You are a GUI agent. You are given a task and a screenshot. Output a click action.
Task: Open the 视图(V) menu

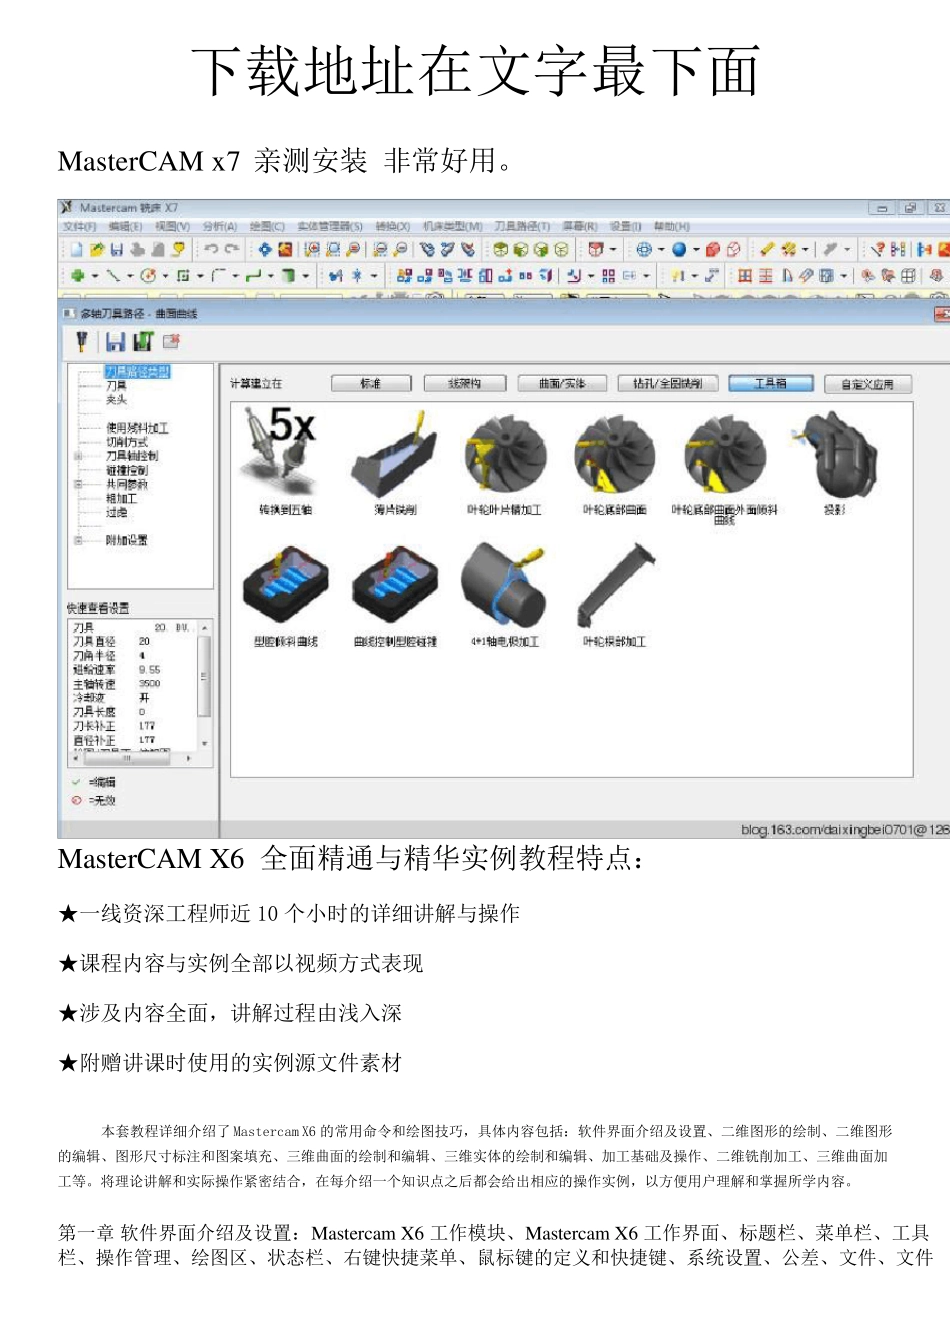coord(172,227)
